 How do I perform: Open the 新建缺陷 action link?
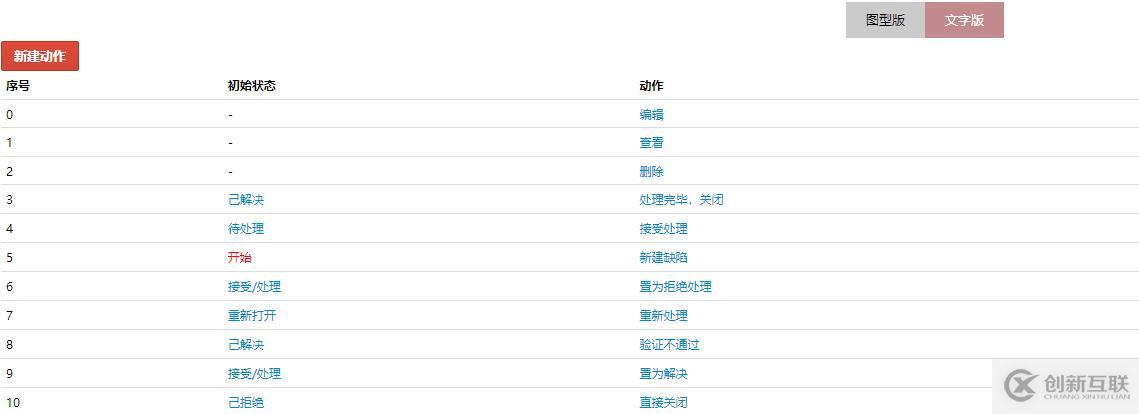point(663,258)
